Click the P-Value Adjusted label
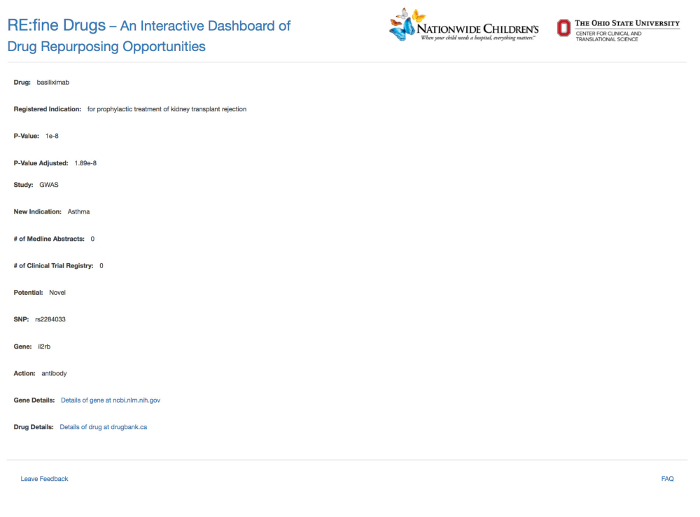The image size is (700, 517). [41, 163]
